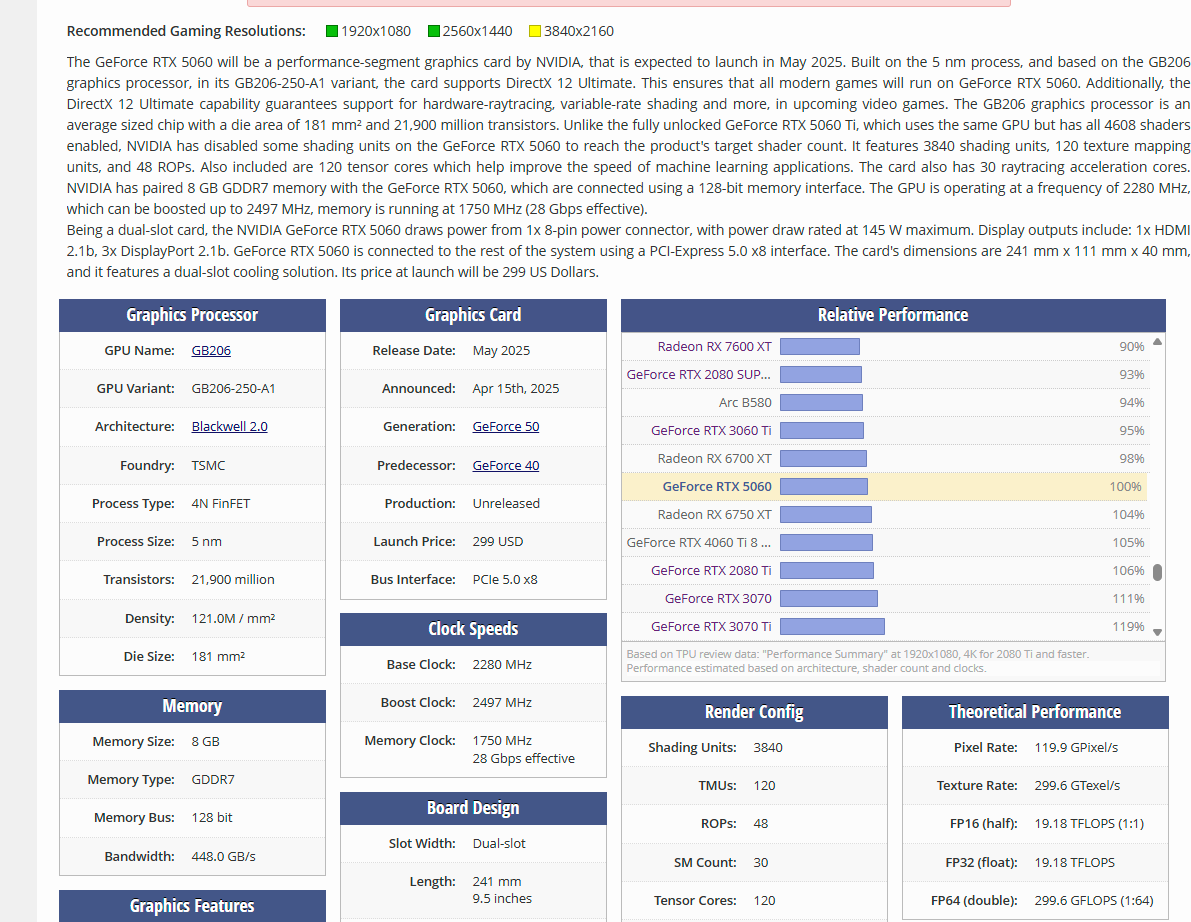Viewport: 1191px width, 922px height.
Task: Open GeForce RTX 2080 SUPER performance entry
Action: (698, 374)
